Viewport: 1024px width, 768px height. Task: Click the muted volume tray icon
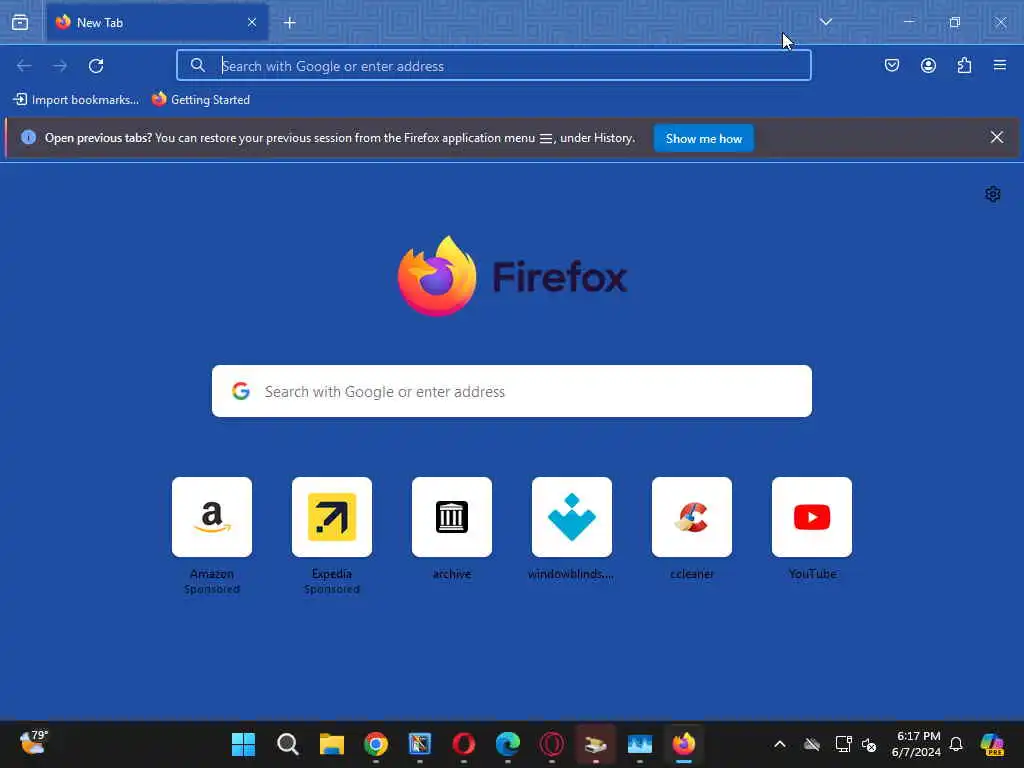[x=869, y=744]
